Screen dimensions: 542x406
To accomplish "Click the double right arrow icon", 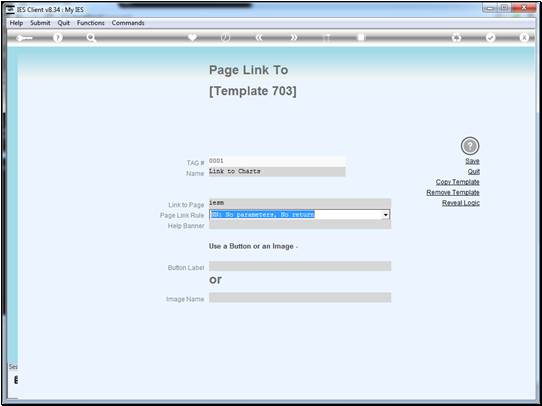I will tap(293, 38).
